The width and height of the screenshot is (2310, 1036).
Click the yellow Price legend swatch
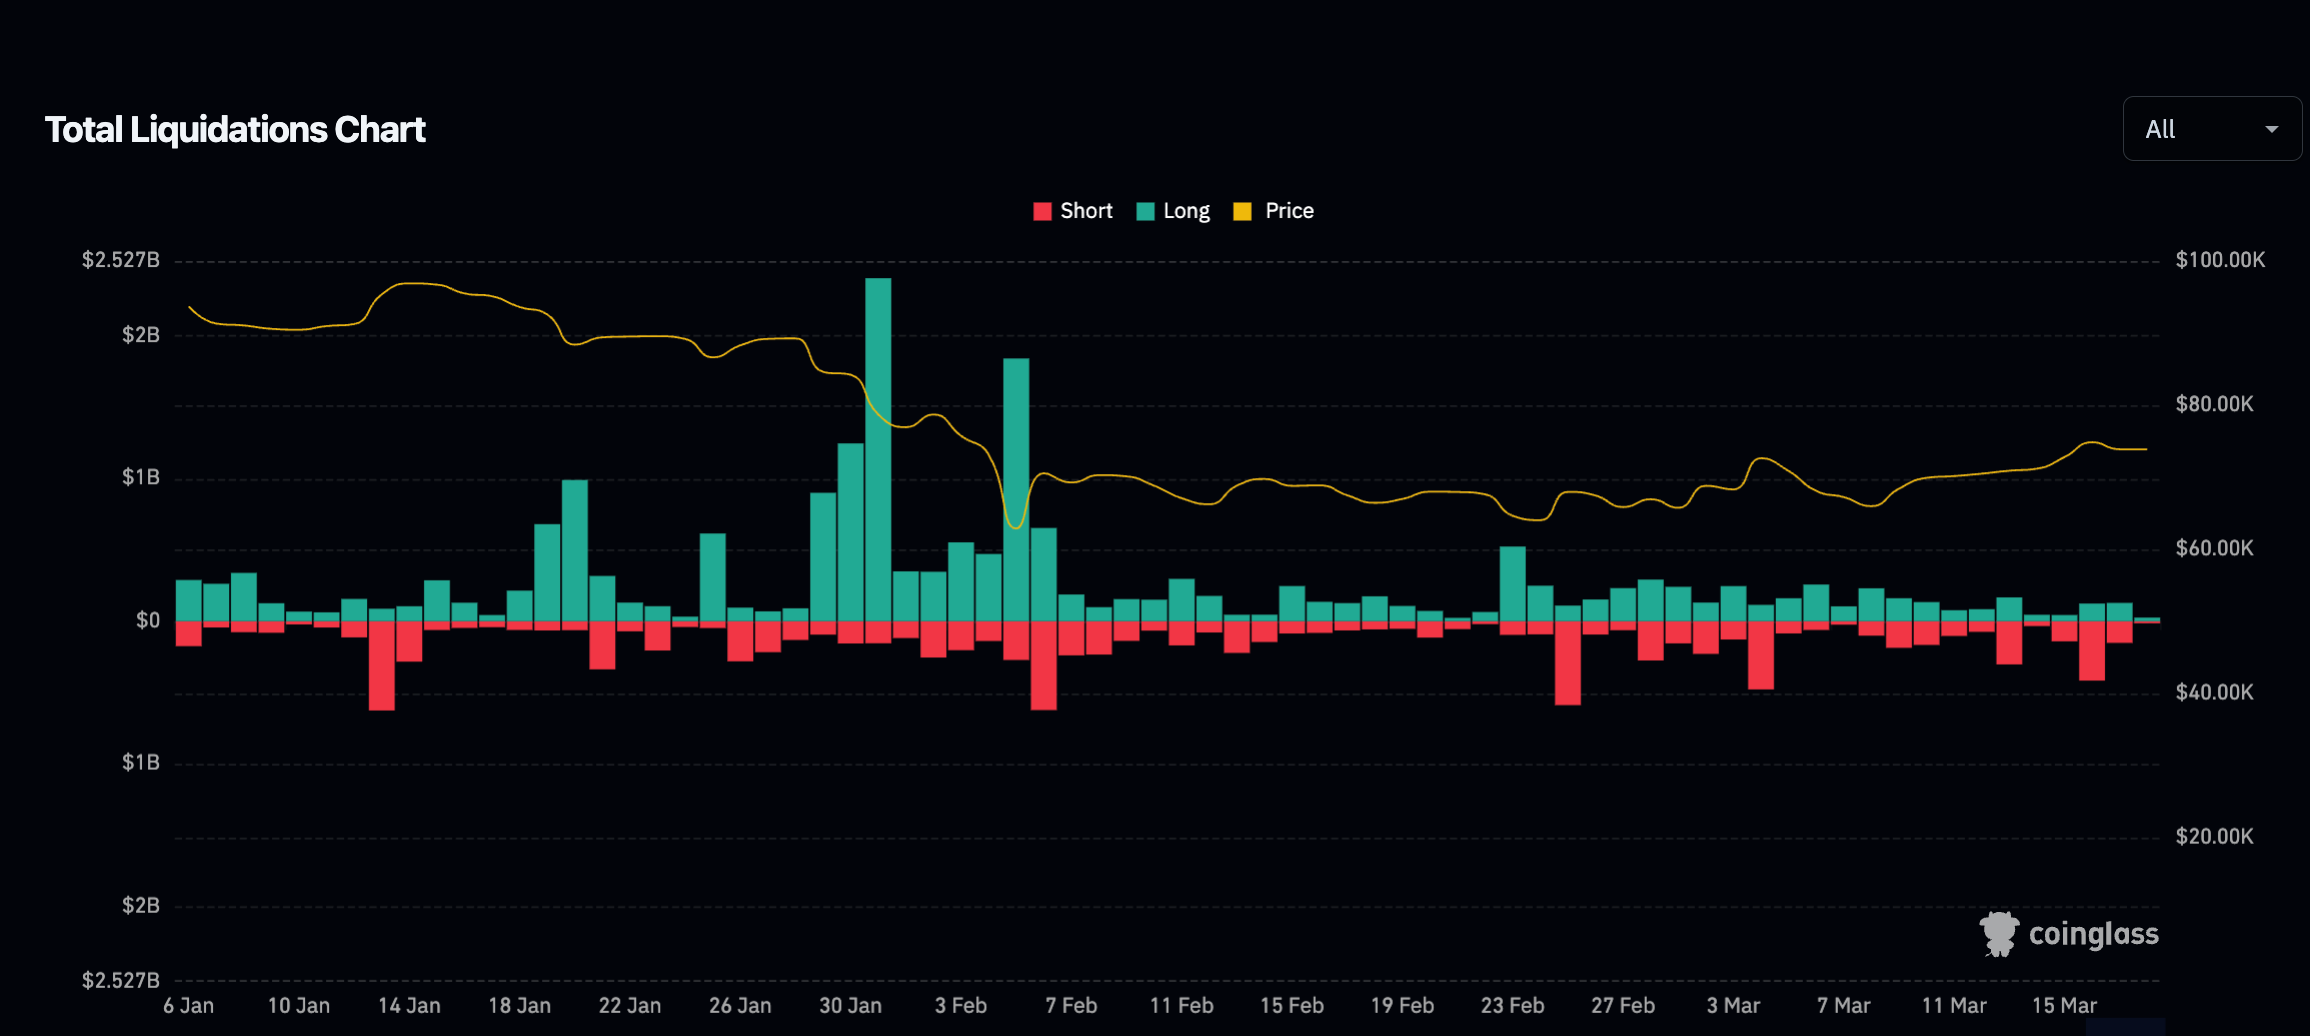(1242, 211)
